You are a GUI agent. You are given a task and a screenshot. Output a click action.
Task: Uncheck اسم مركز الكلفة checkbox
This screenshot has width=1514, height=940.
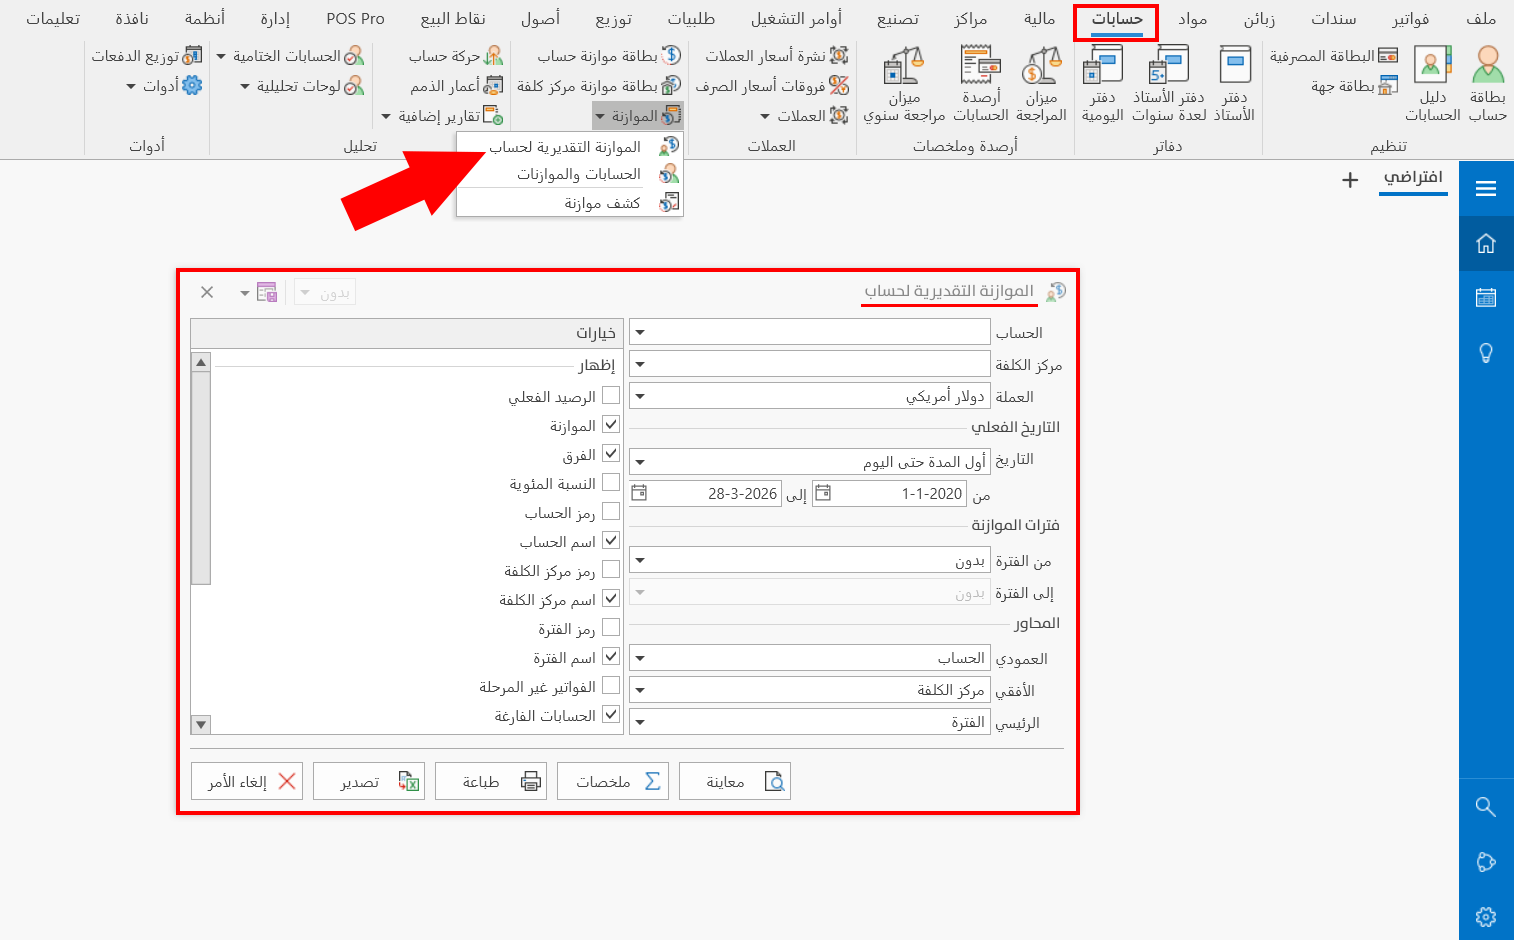pyautogui.click(x=611, y=599)
